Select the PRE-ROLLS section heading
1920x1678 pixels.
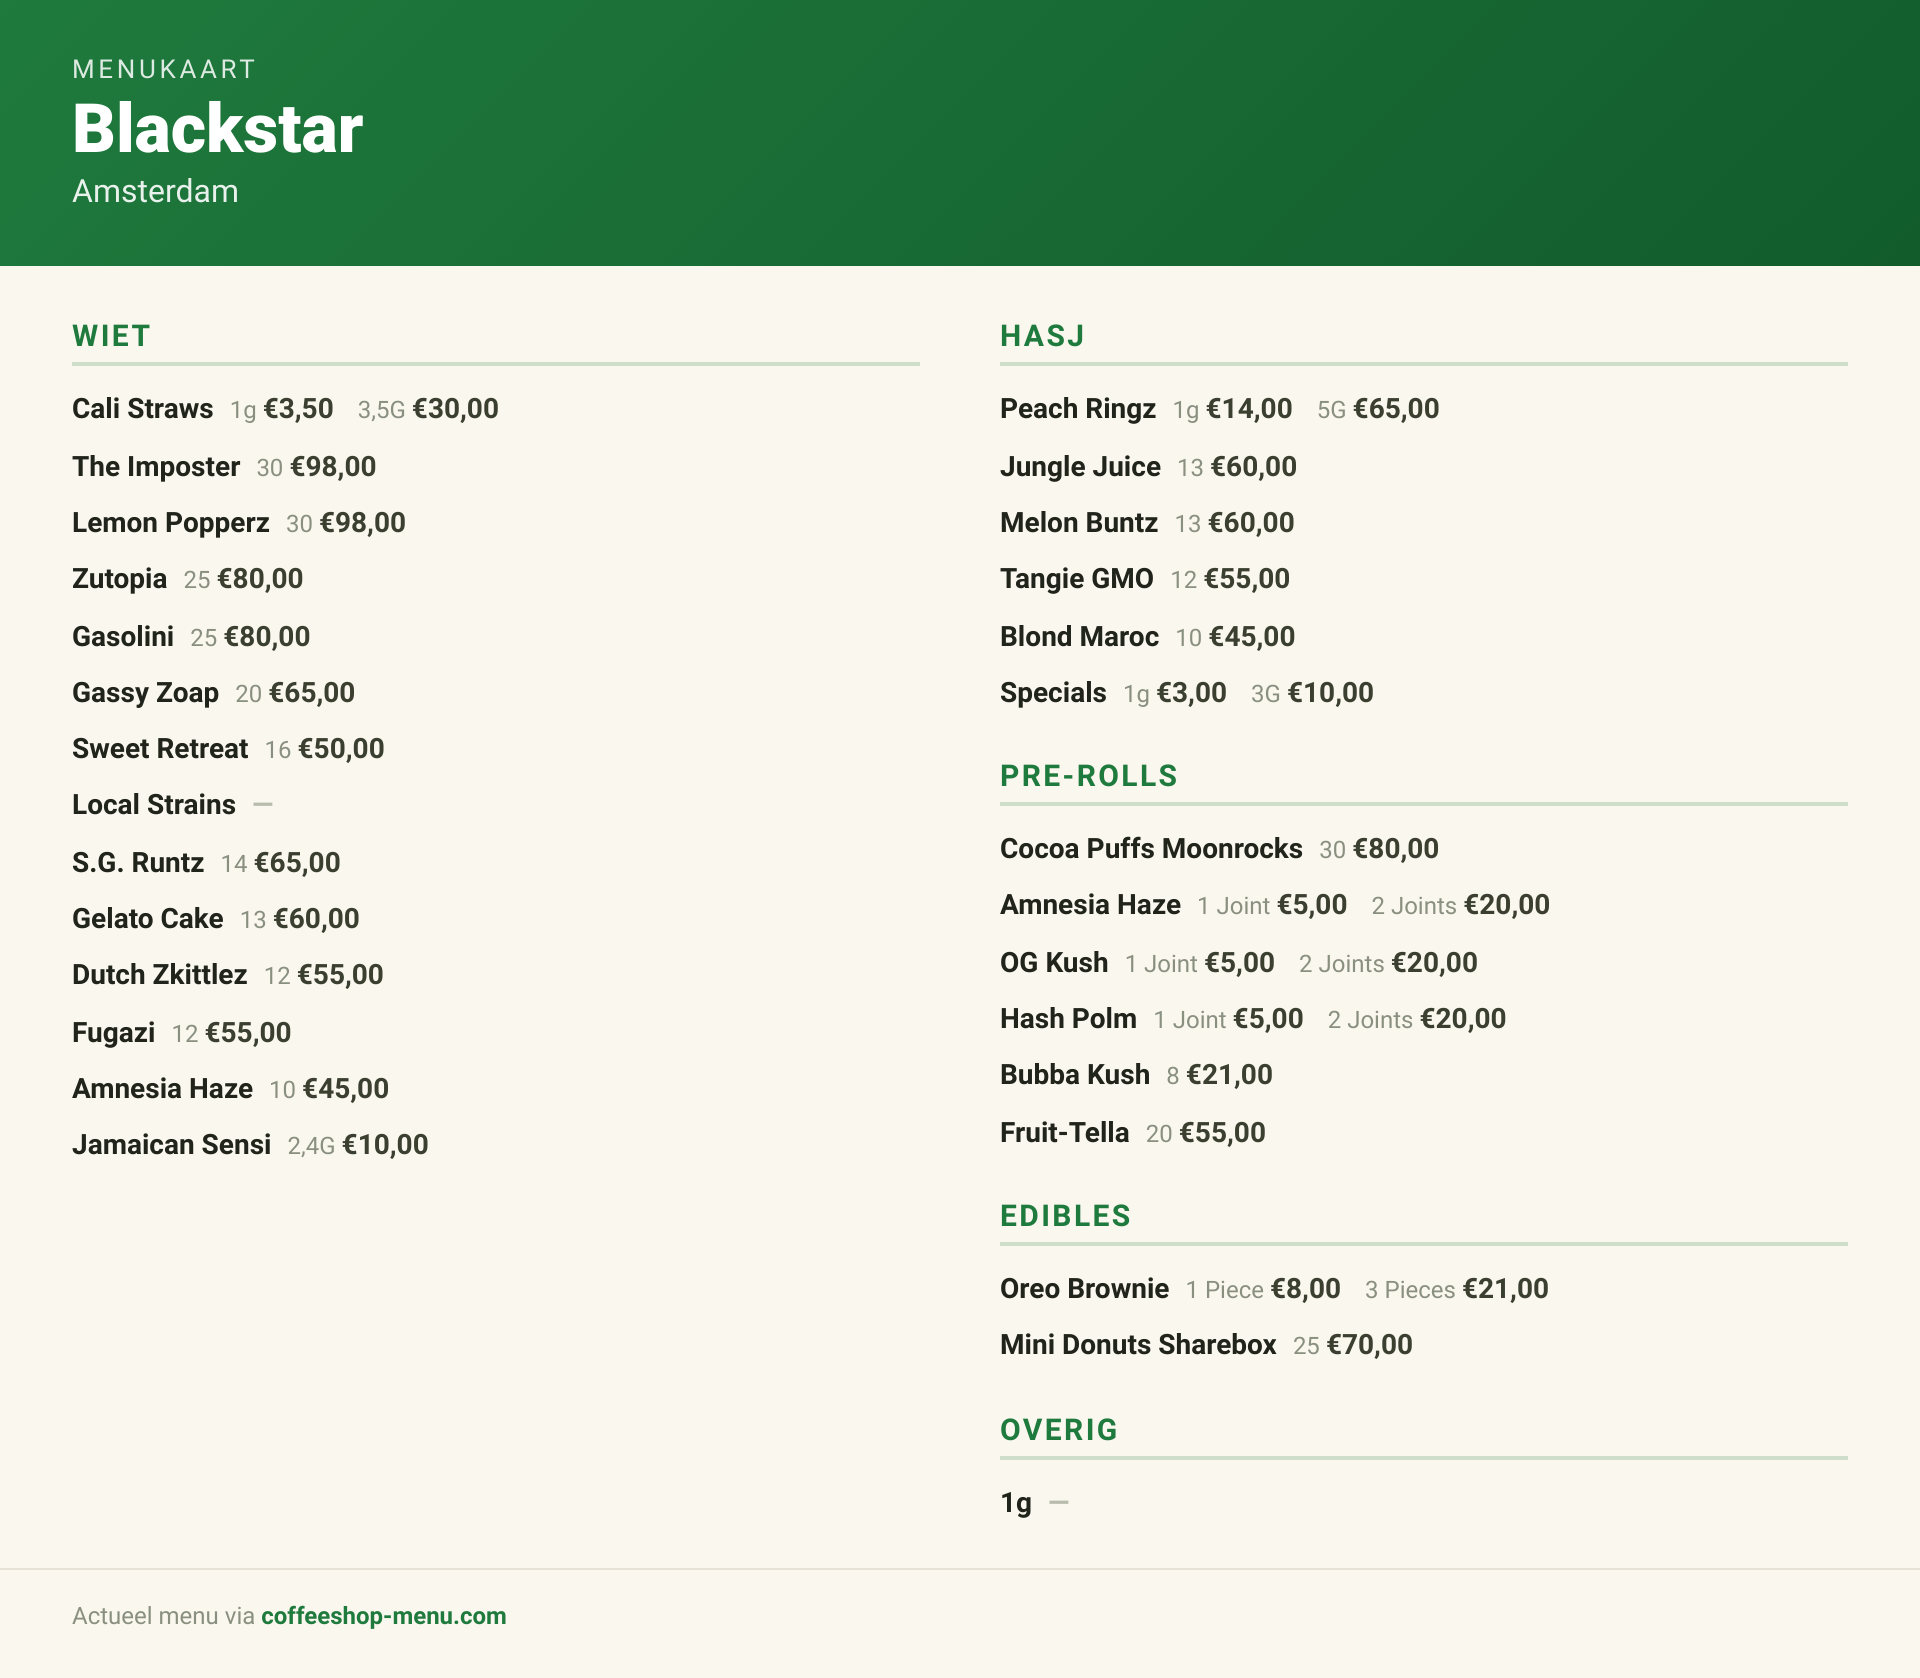point(1089,776)
